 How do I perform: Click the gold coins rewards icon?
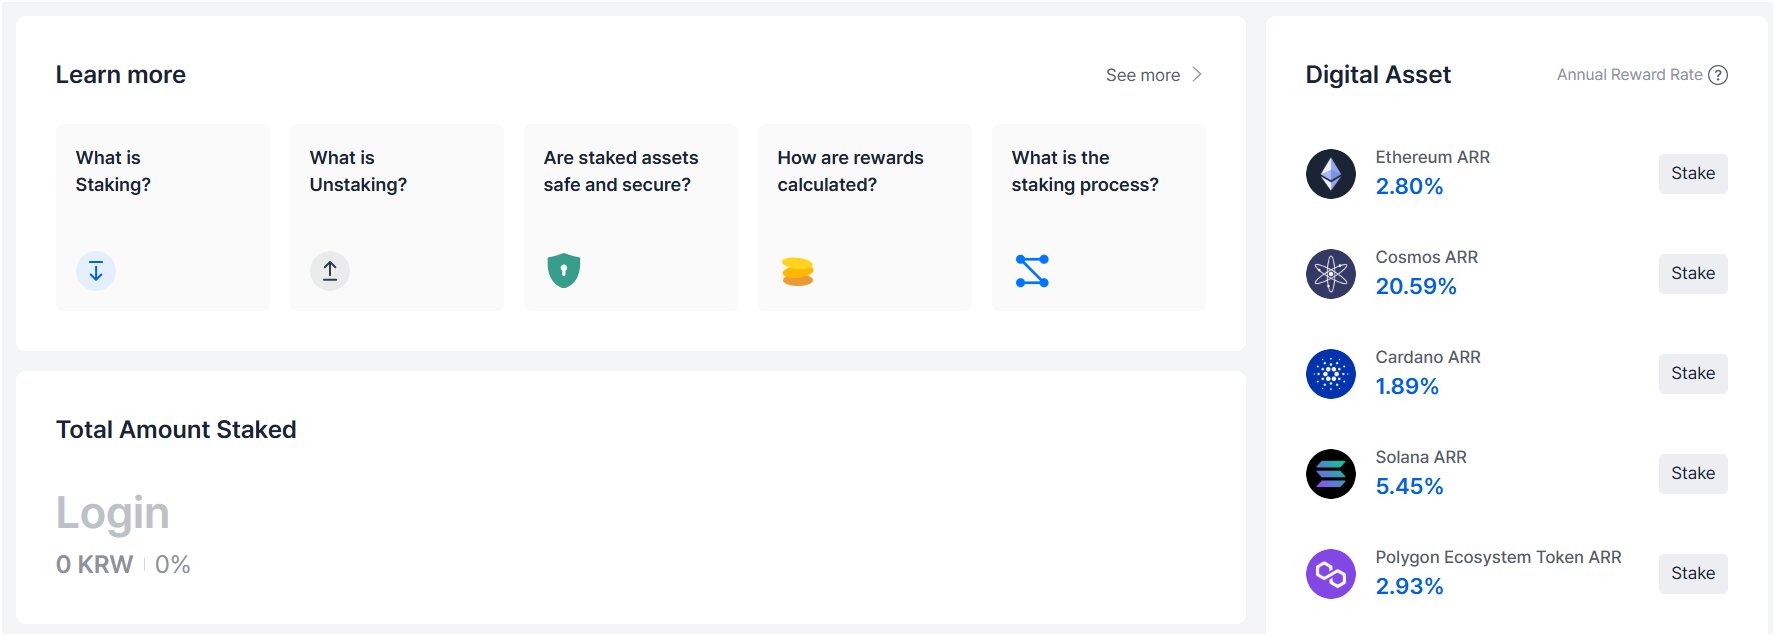[x=797, y=271]
